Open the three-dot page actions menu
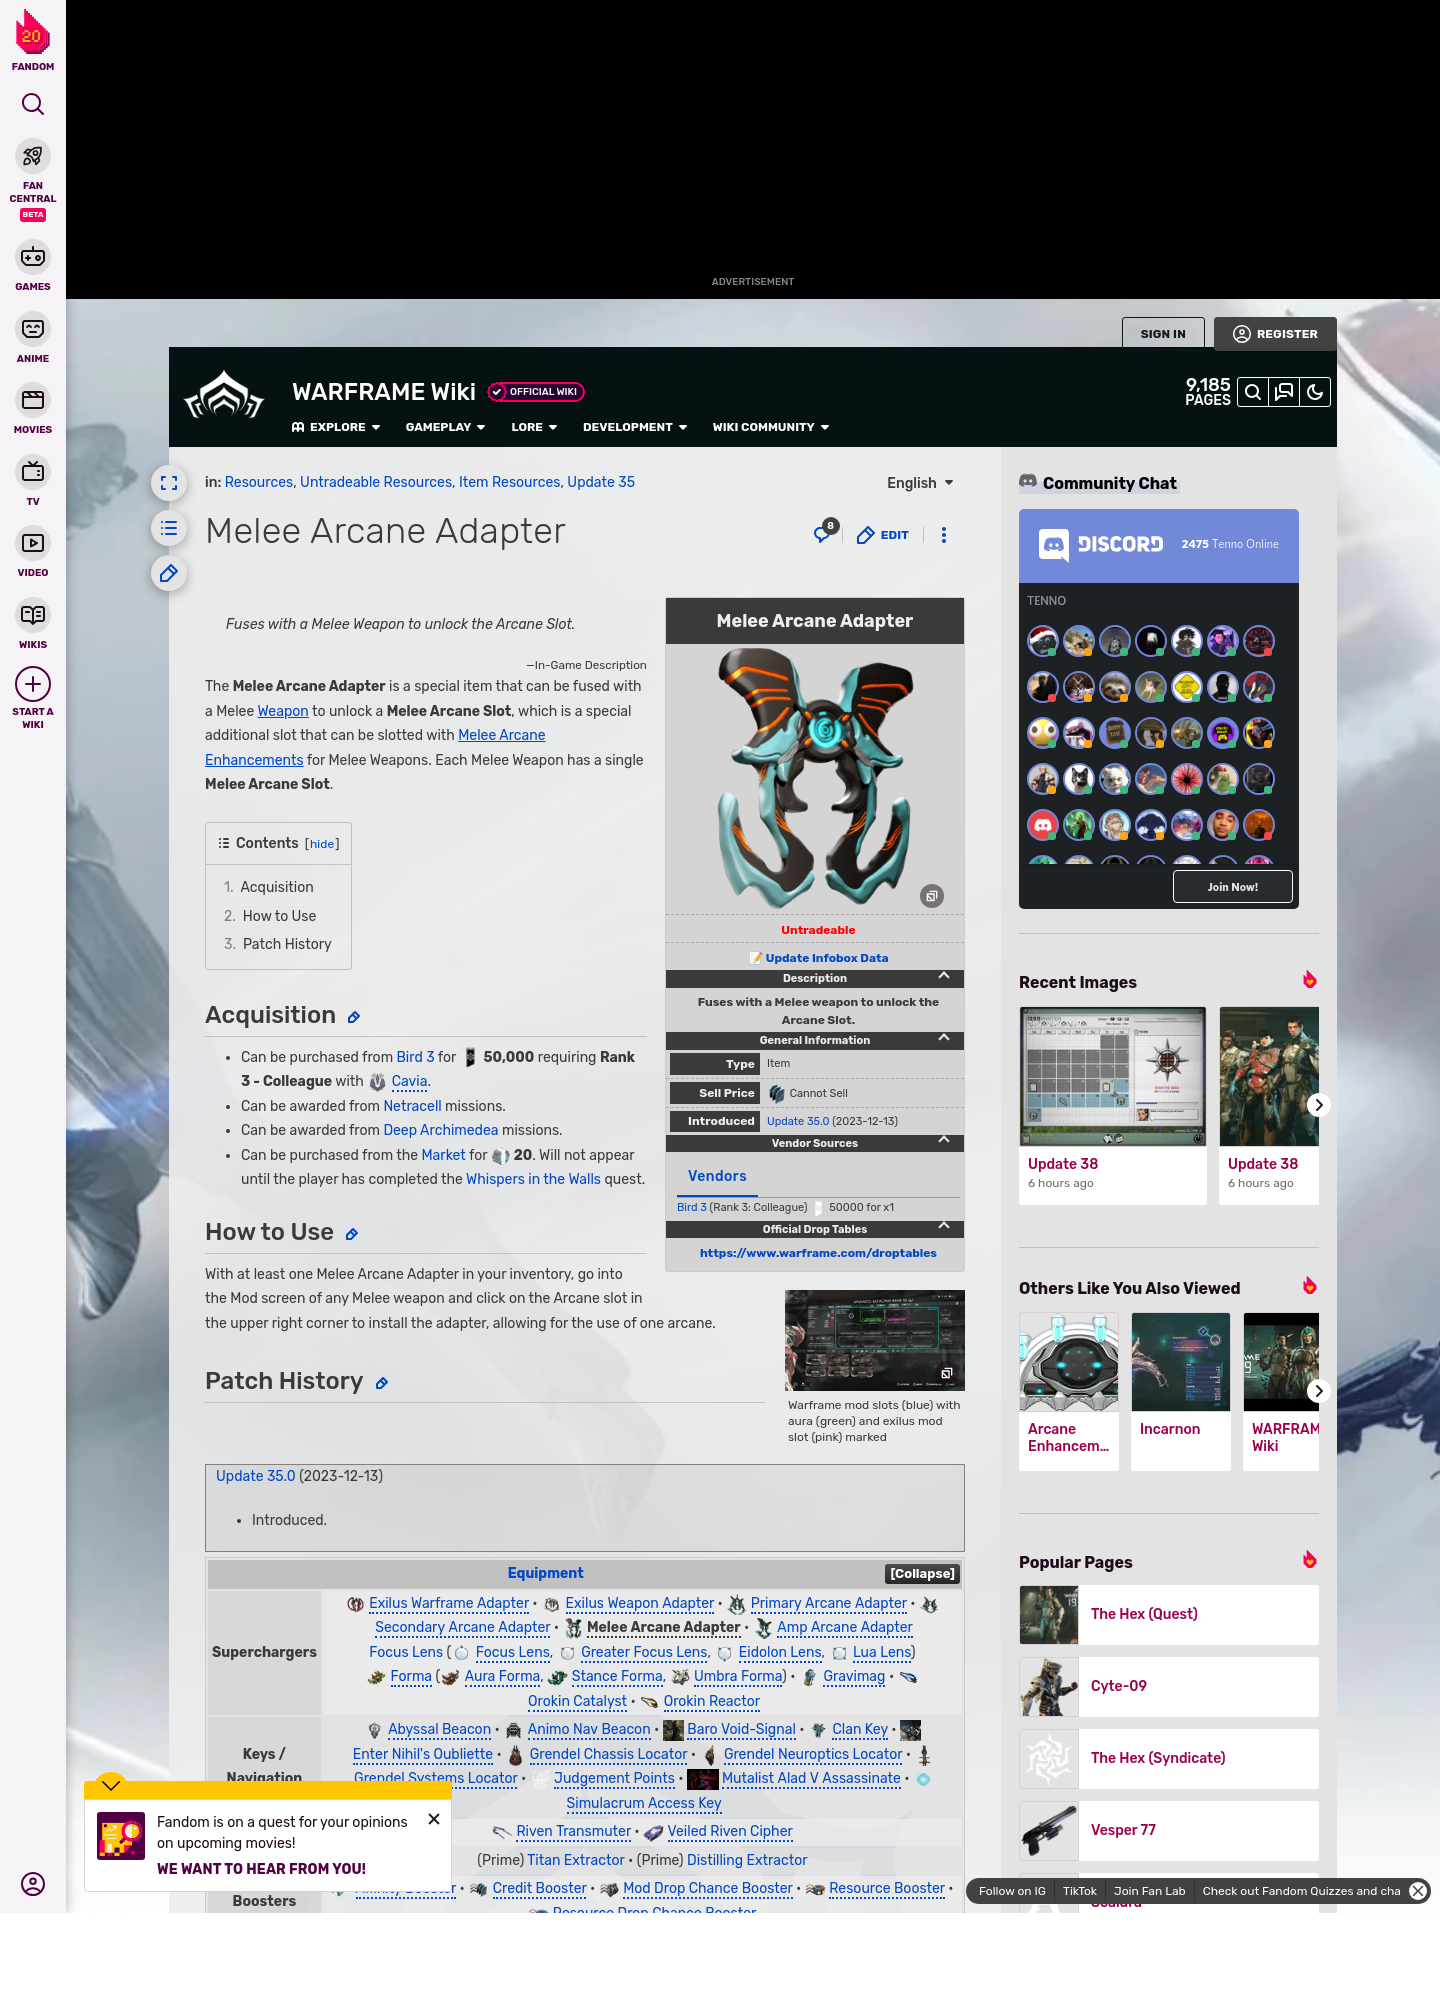The height and width of the screenshot is (2000, 1440). tap(944, 535)
